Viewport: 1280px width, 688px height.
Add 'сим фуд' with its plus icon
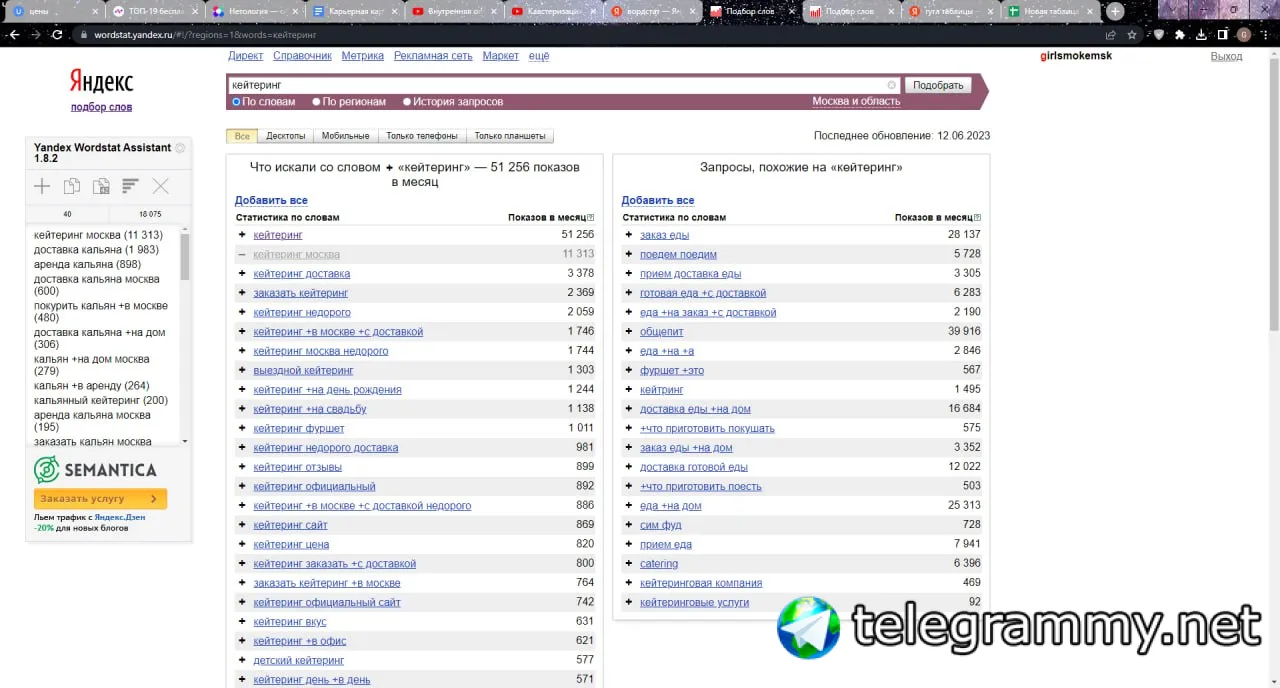(x=629, y=525)
